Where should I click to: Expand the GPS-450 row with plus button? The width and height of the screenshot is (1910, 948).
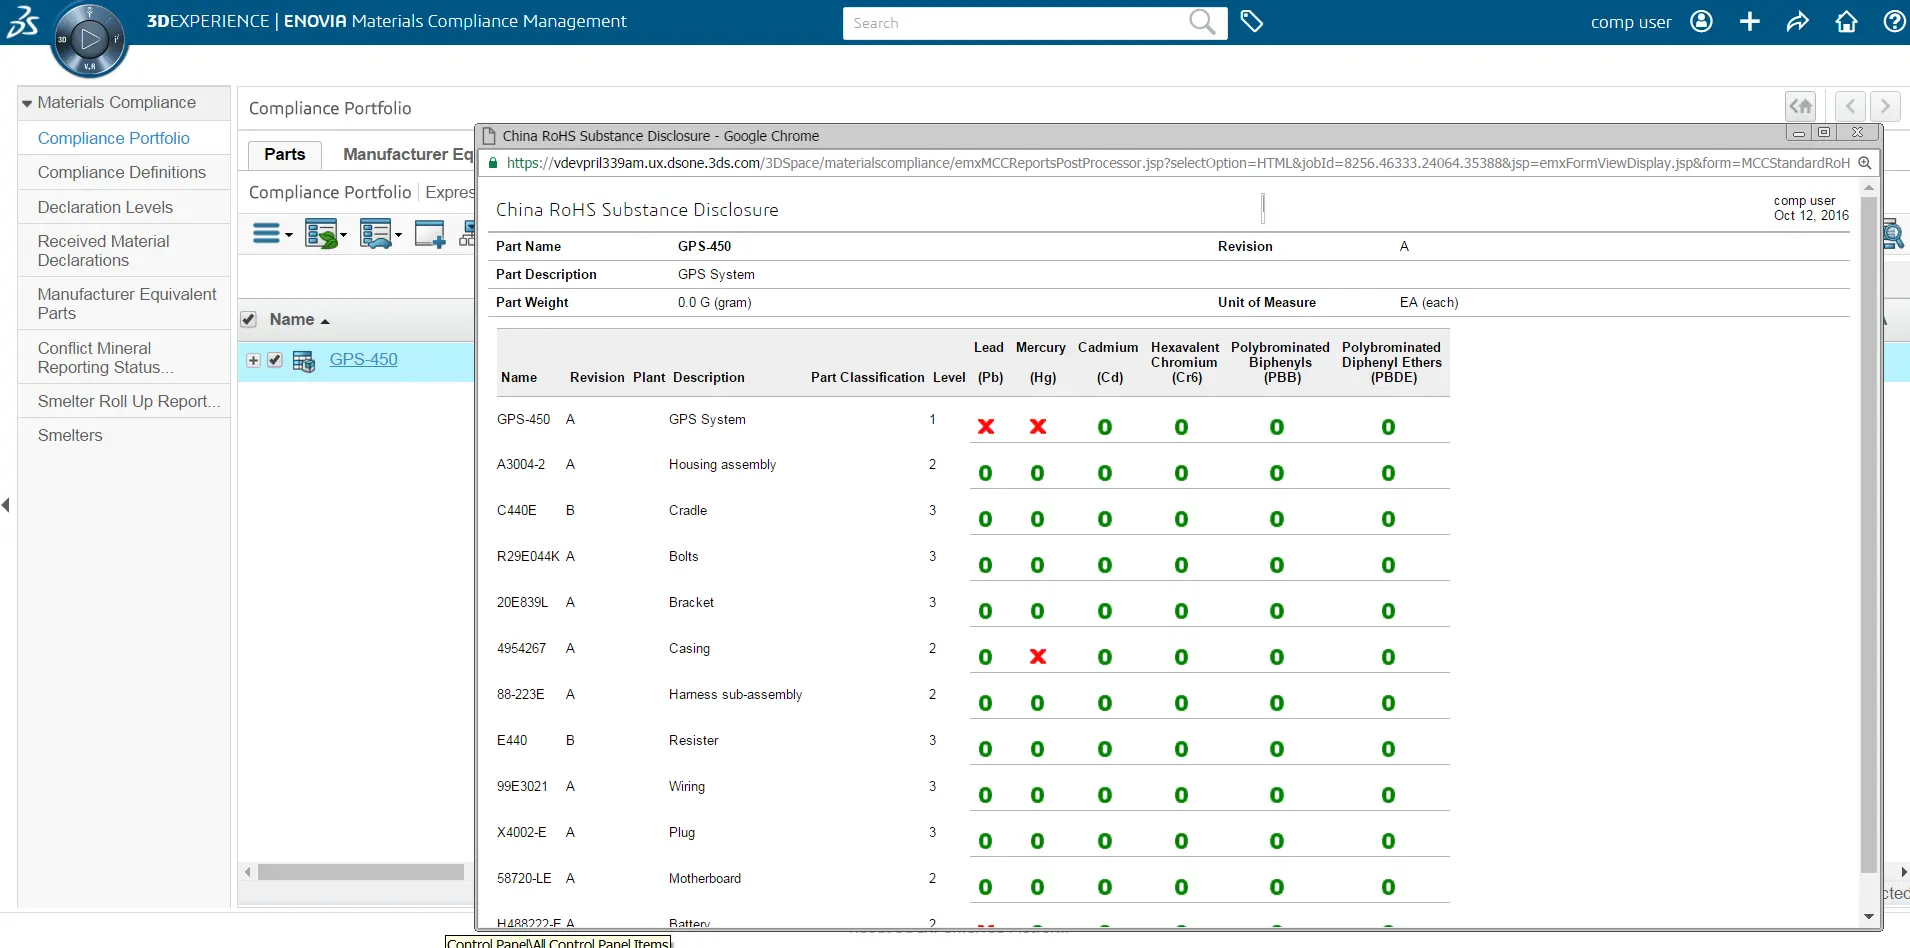click(x=254, y=360)
